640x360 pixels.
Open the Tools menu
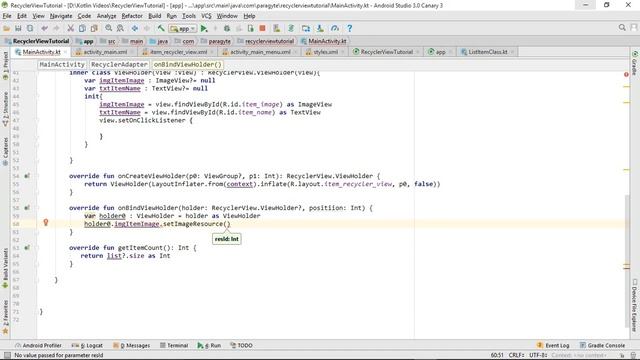click(x=189, y=16)
